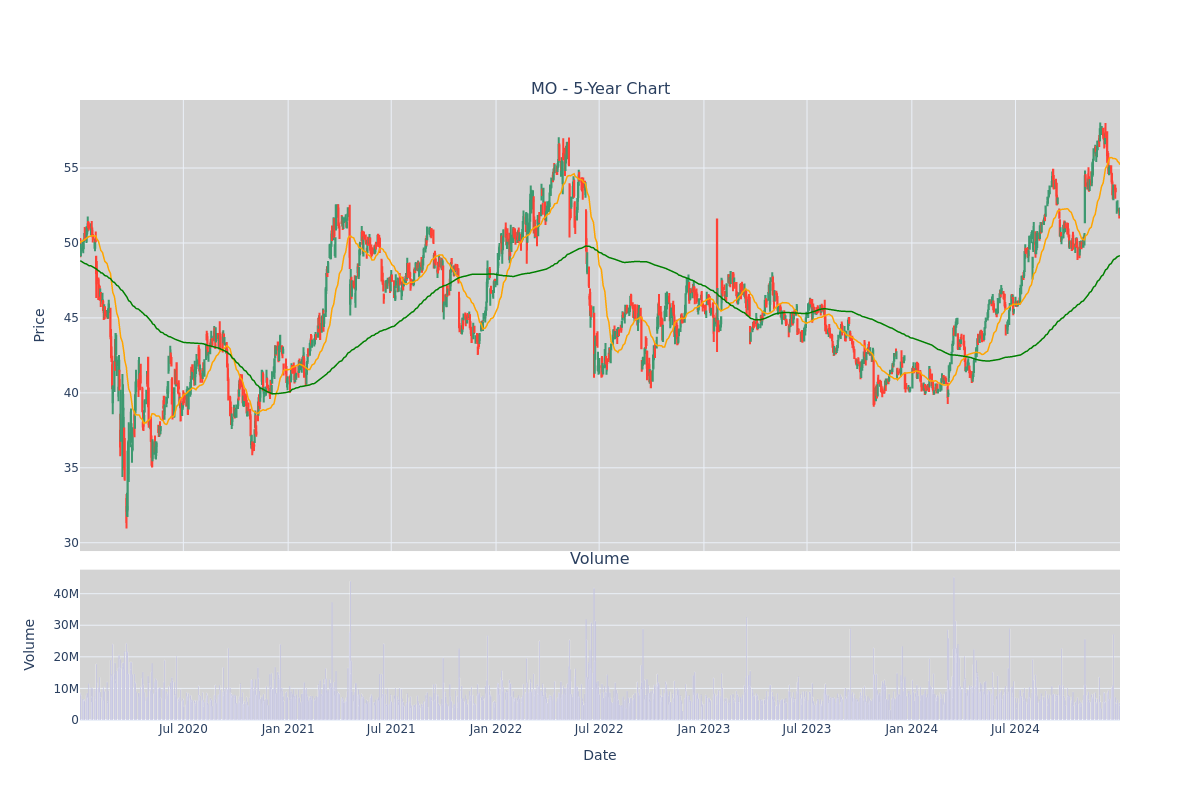
Task: Click the "Jul 2022" date tick
Action: [x=599, y=729]
